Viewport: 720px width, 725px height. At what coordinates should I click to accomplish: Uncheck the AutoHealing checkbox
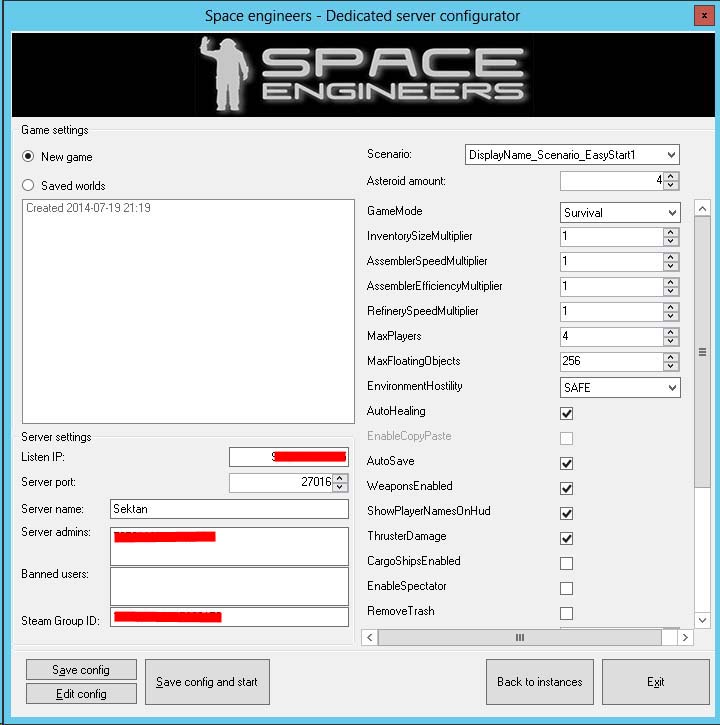[x=566, y=413]
